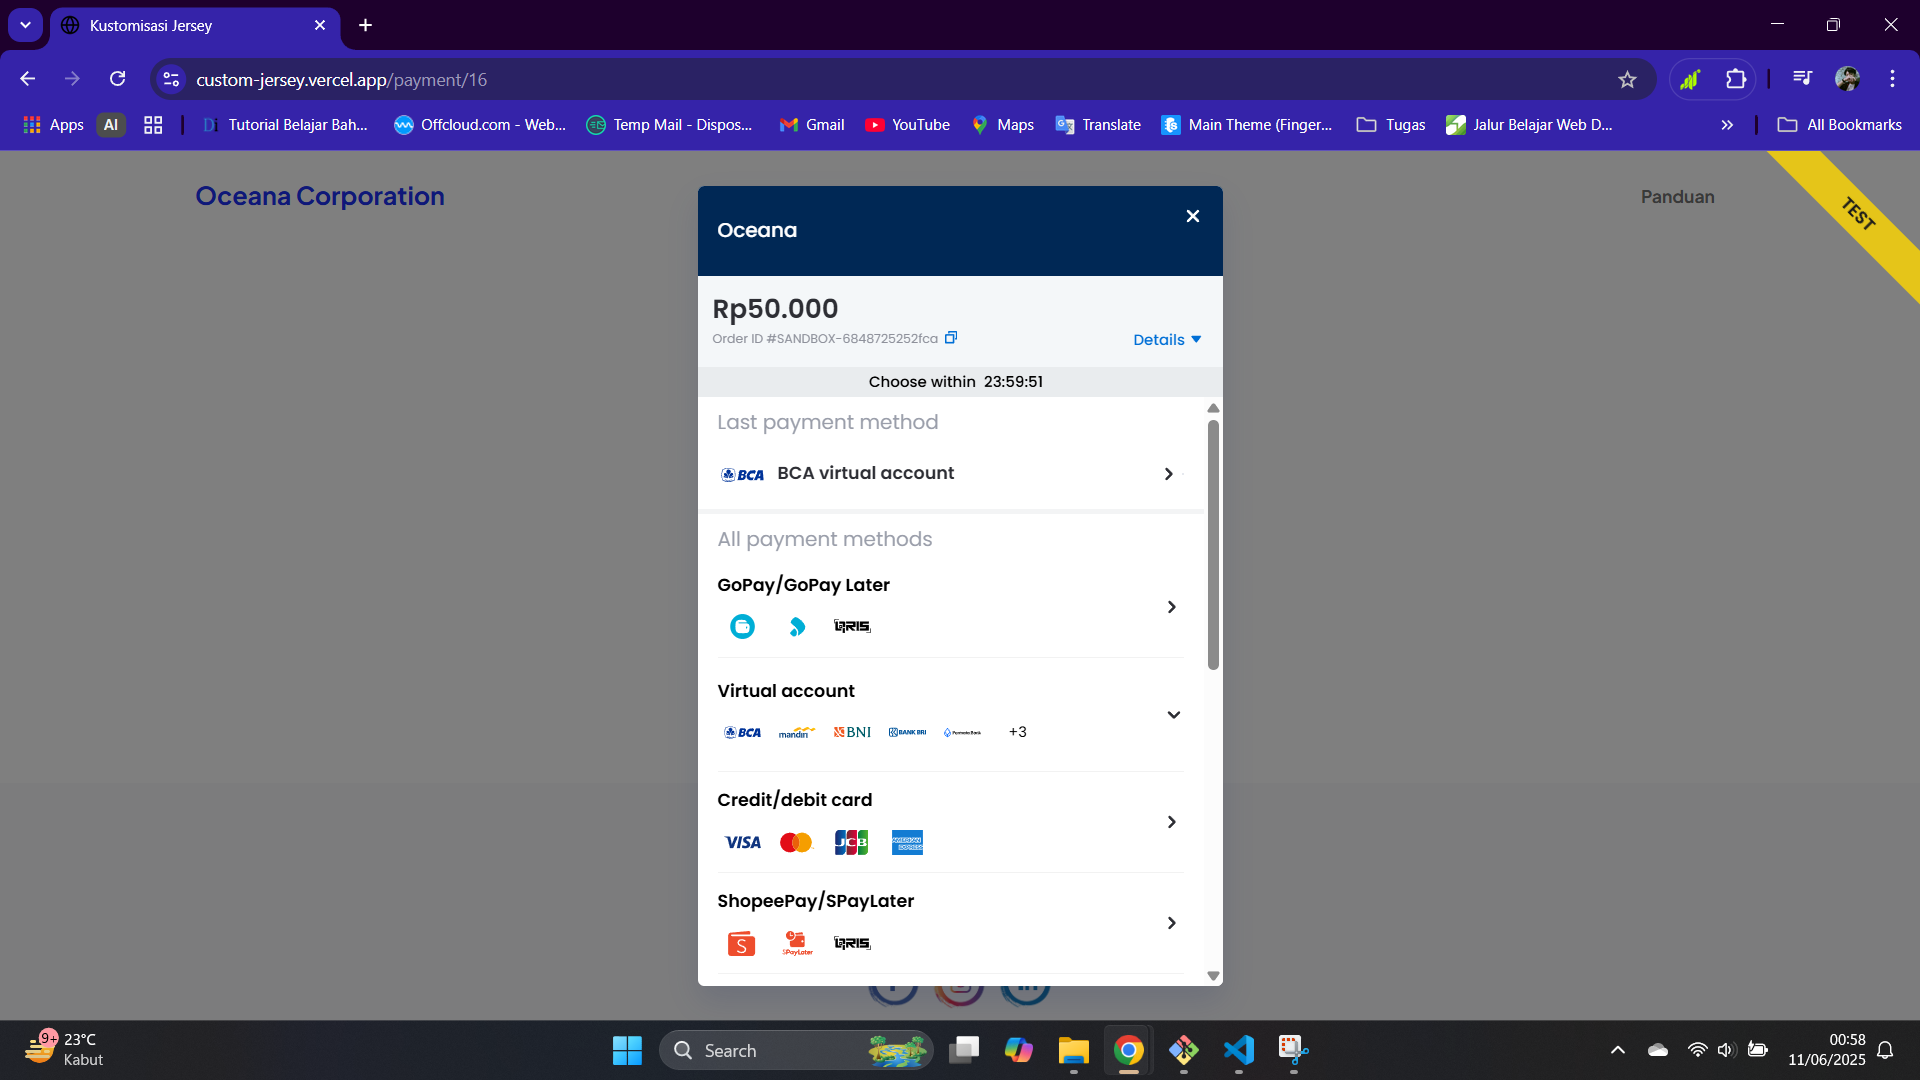Open Credit/debit card chevron arrow

[x=1171, y=822]
